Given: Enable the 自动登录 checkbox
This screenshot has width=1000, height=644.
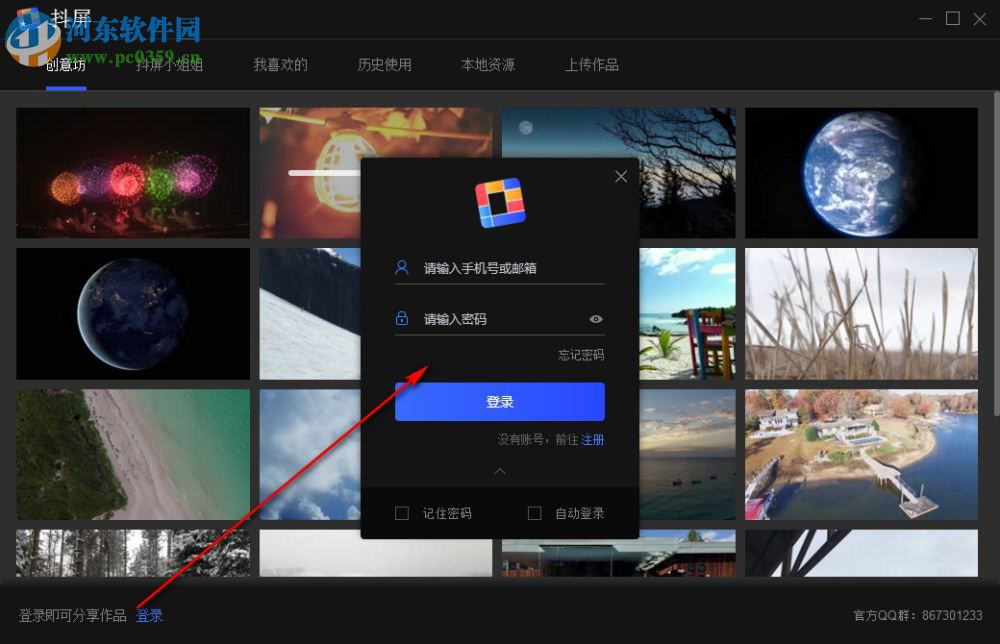Looking at the screenshot, I should [x=535, y=512].
